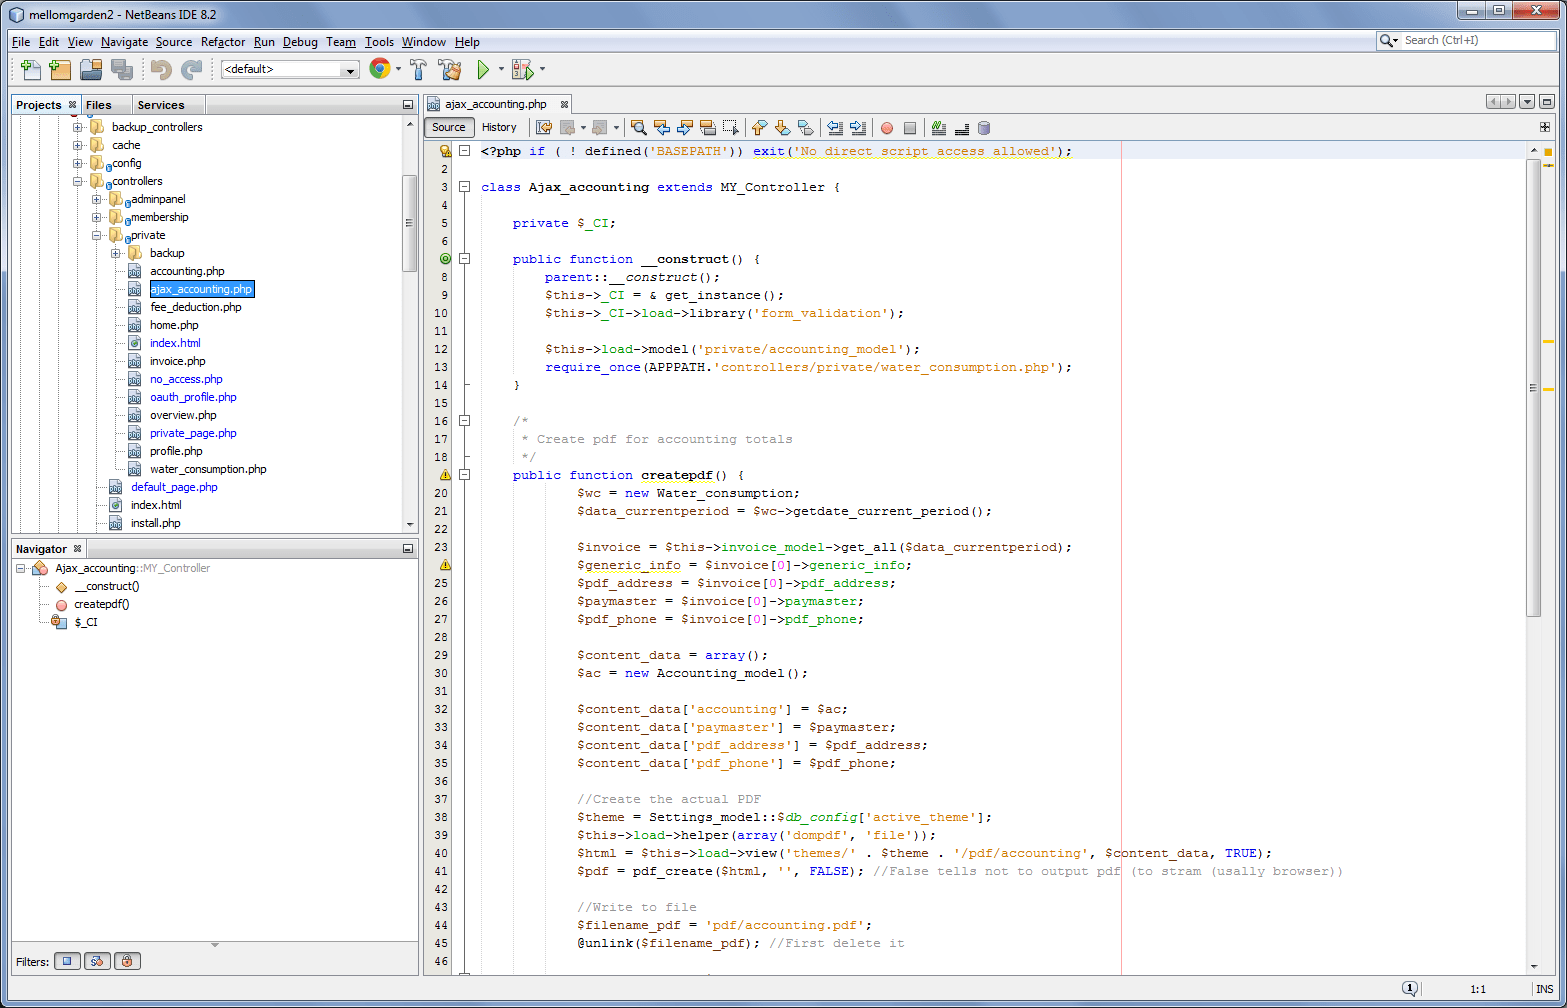Viewport: 1567px width, 1008px height.
Task: Collapse the controllers folder node
Action: pyautogui.click(x=78, y=181)
